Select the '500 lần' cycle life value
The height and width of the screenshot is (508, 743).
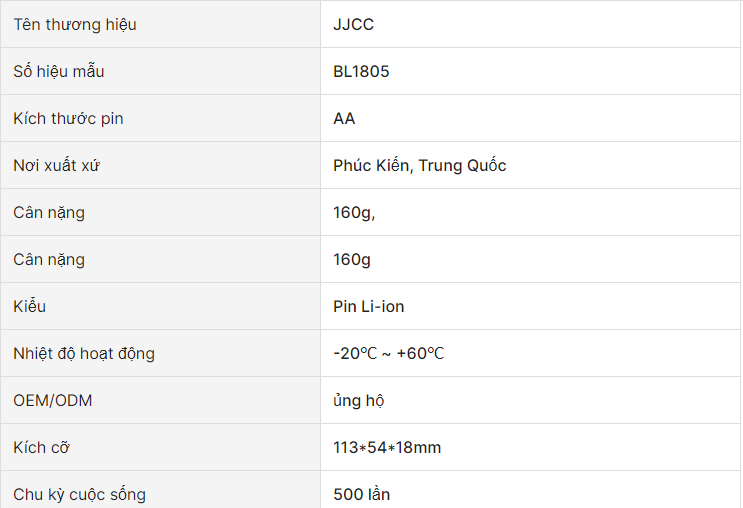click(x=362, y=494)
